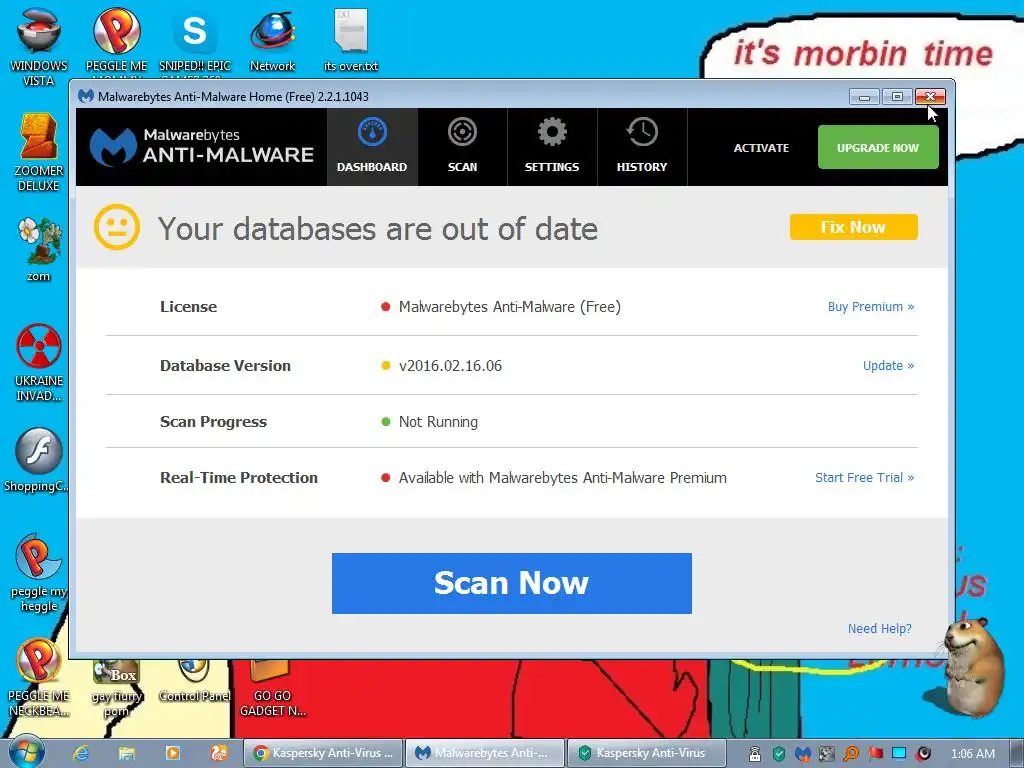
Task: Select the ShoppingC.. Flash desktop icon
Action: click(38, 460)
